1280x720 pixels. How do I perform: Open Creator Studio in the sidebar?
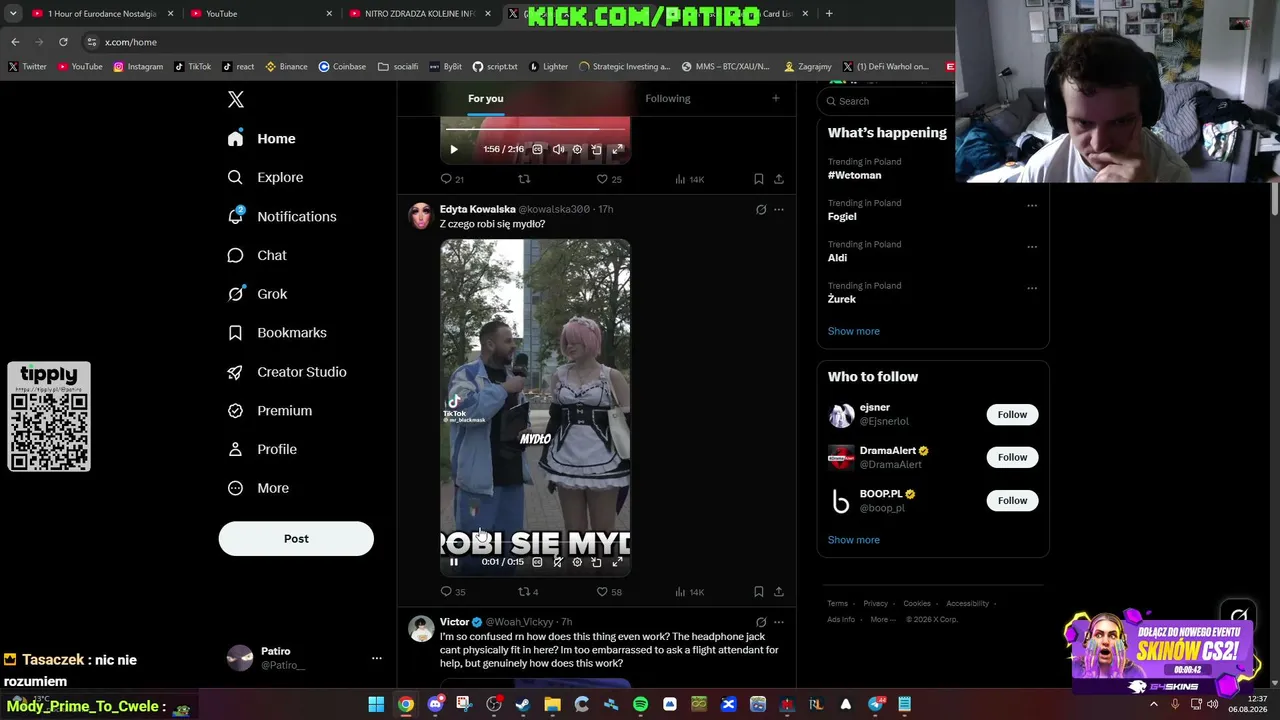(287, 372)
